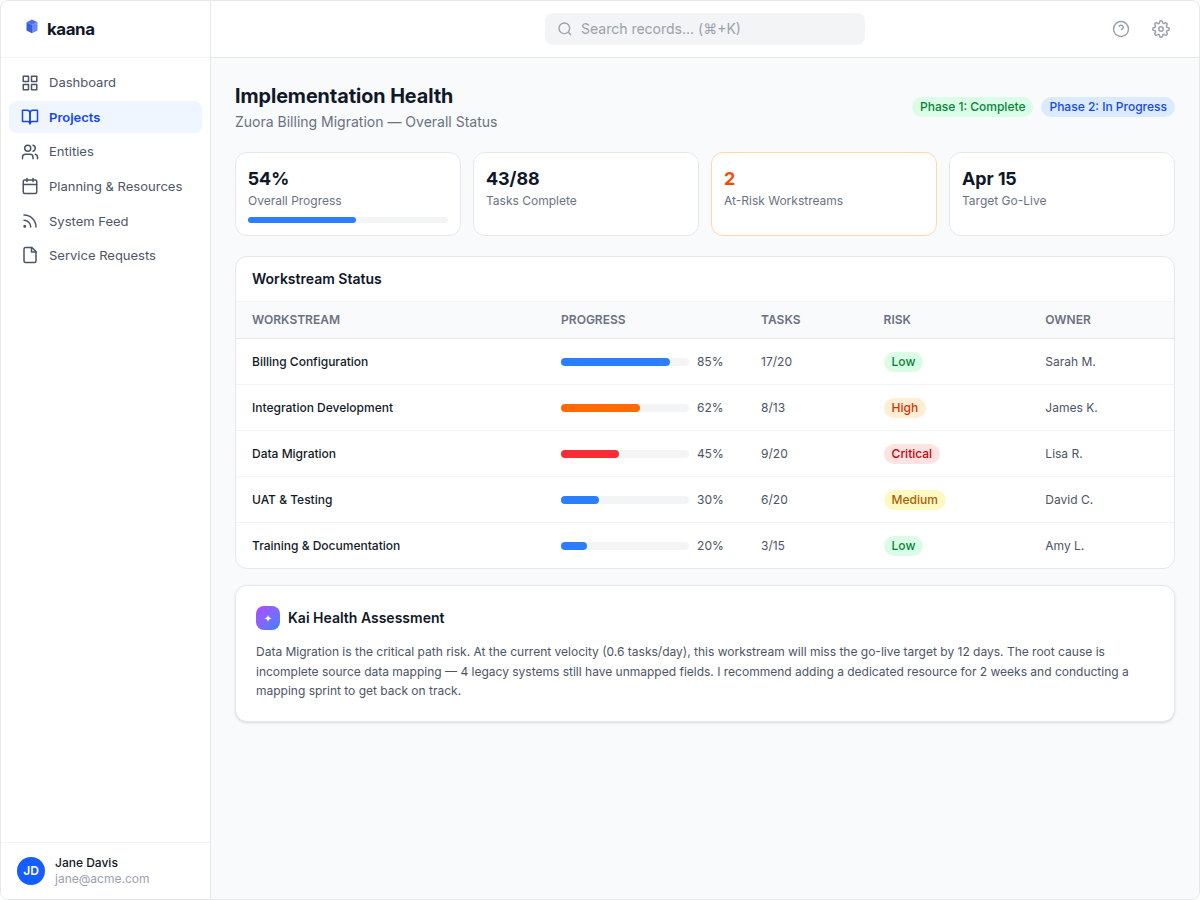Image resolution: width=1200 pixels, height=900 pixels.
Task: Toggle the Phase 2: In Progress badge
Action: [x=1107, y=105]
